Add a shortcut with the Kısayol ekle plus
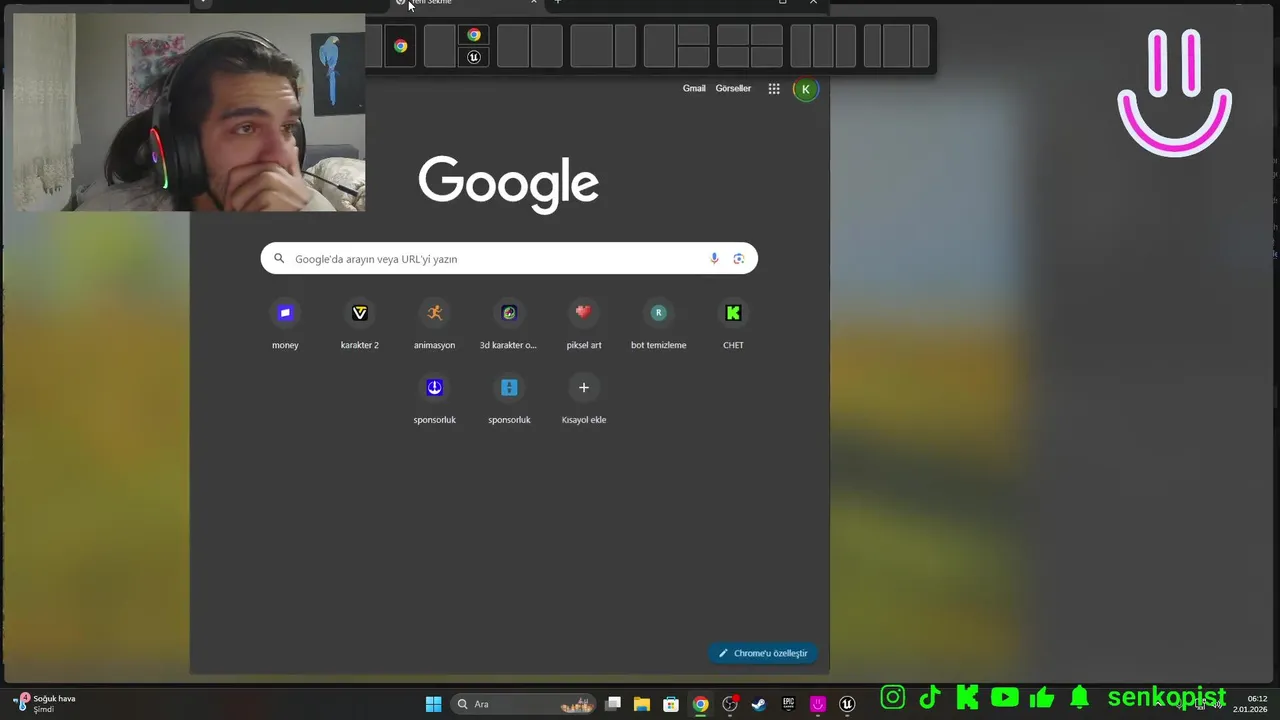The image size is (1280, 720). point(584,400)
